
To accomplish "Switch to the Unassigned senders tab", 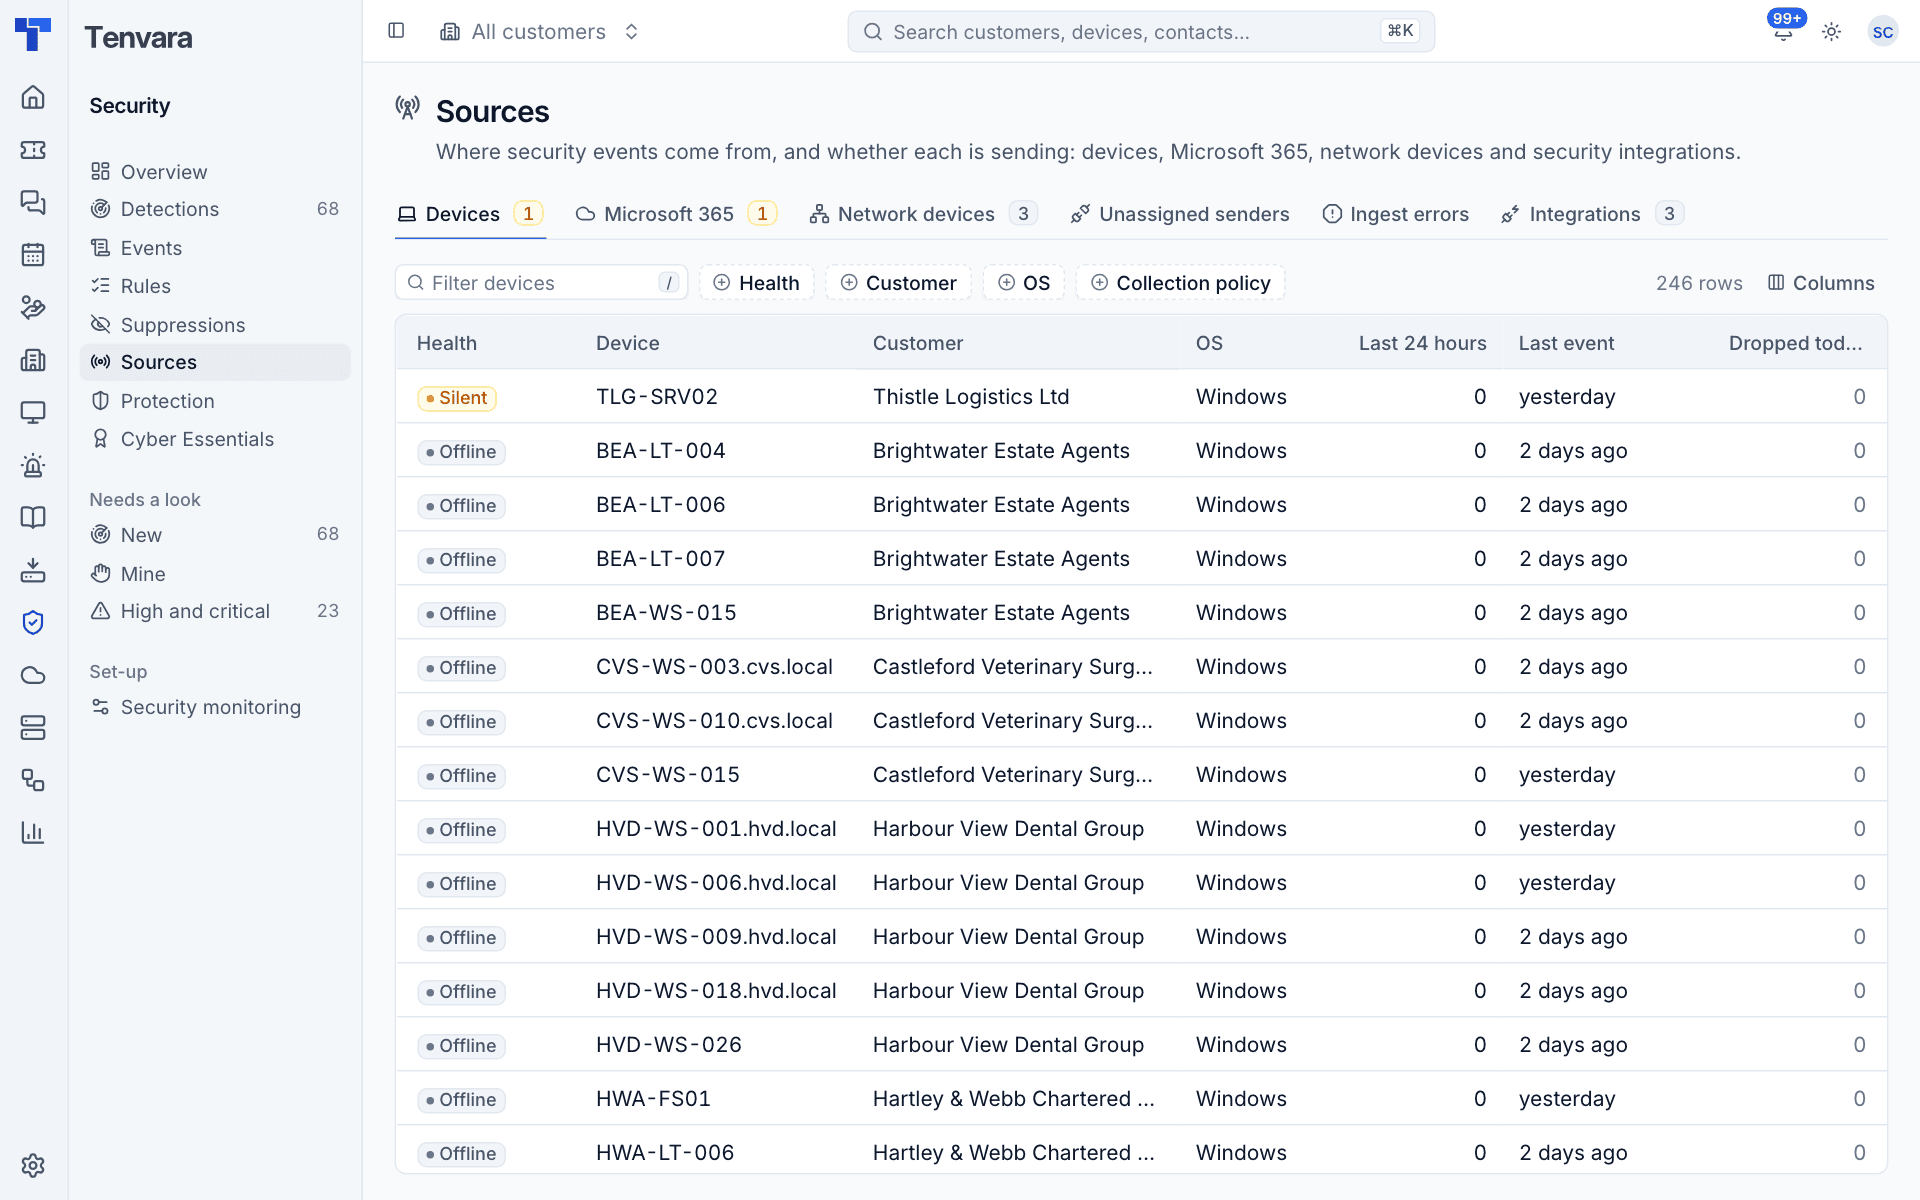I will point(1180,214).
